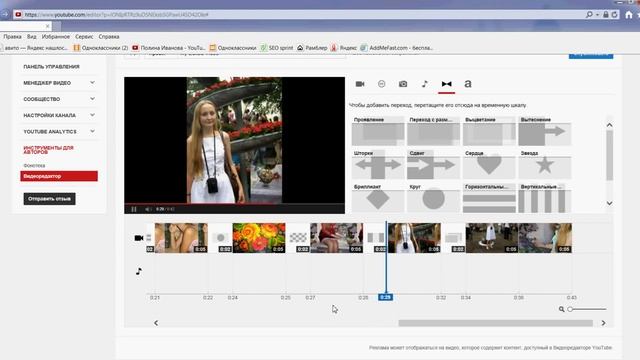This screenshot has height=360, width=640.
Task: Open Одноклассники (2) bookmark
Action: (101, 48)
